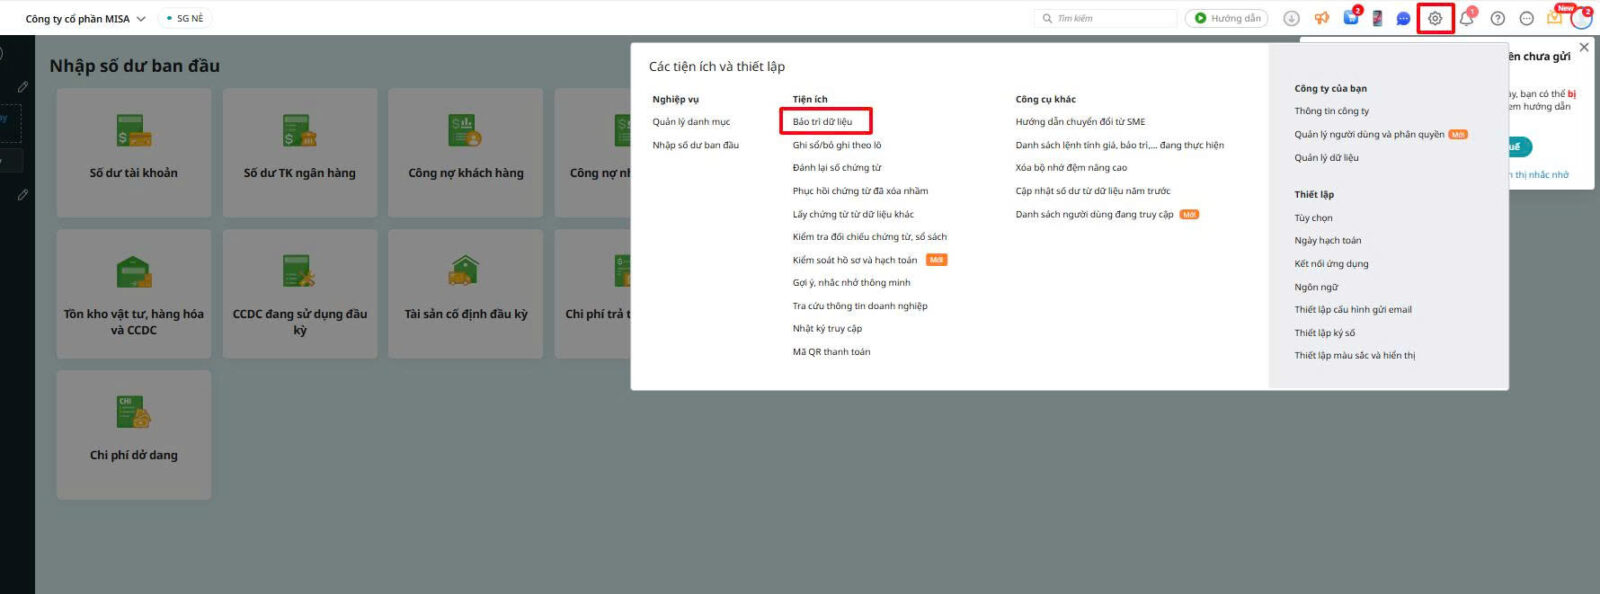
Task: Open the notifications bell
Action: pos(1466,18)
